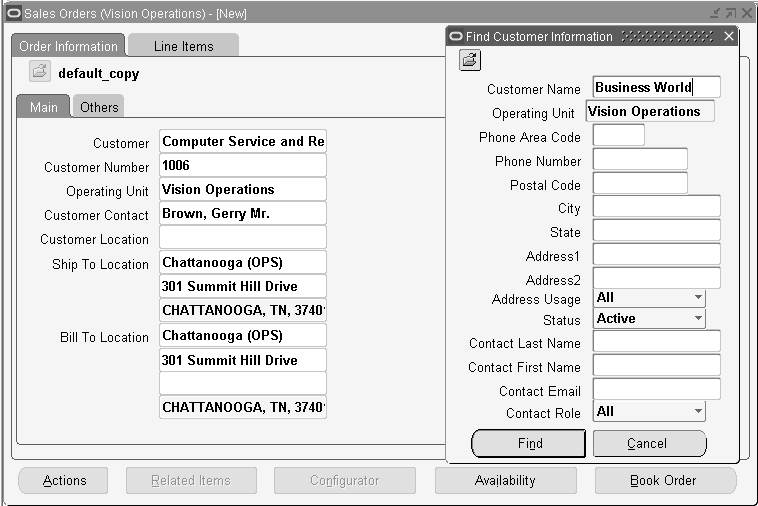Open the Others sub-tab

coord(99,107)
